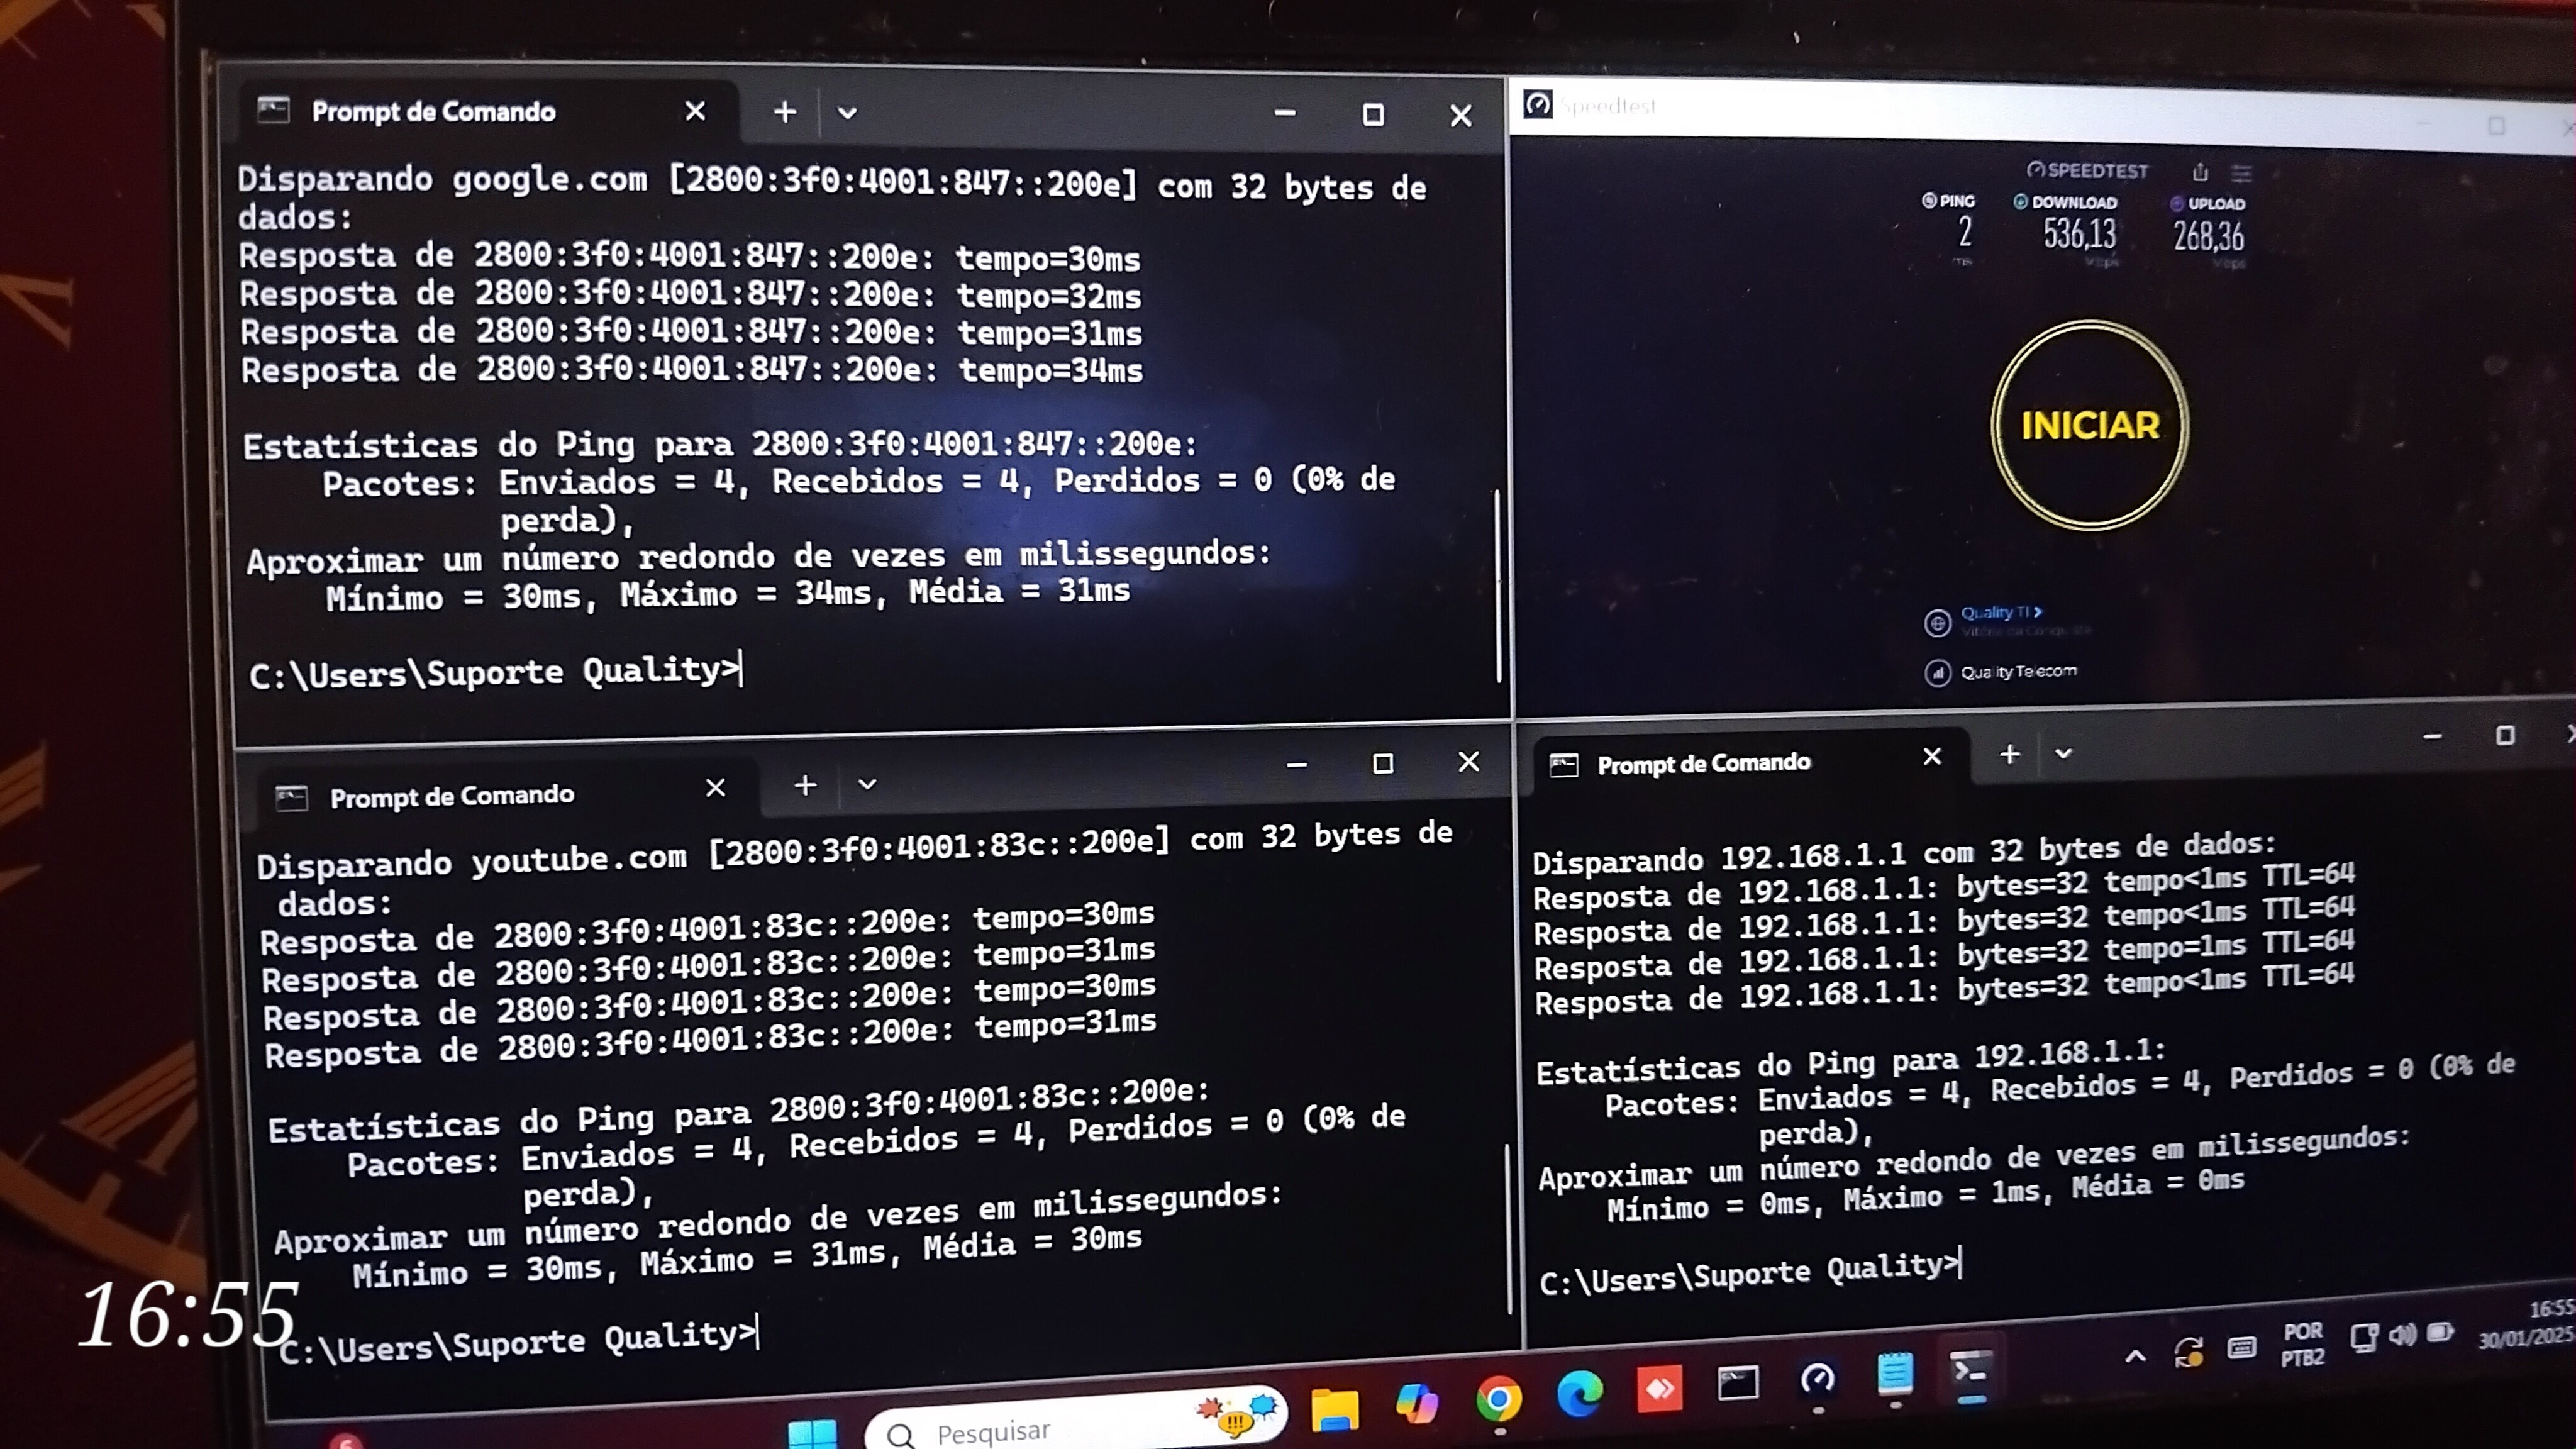Open AnyDesk from the taskbar
The image size is (2576, 1449).
point(1659,1389)
